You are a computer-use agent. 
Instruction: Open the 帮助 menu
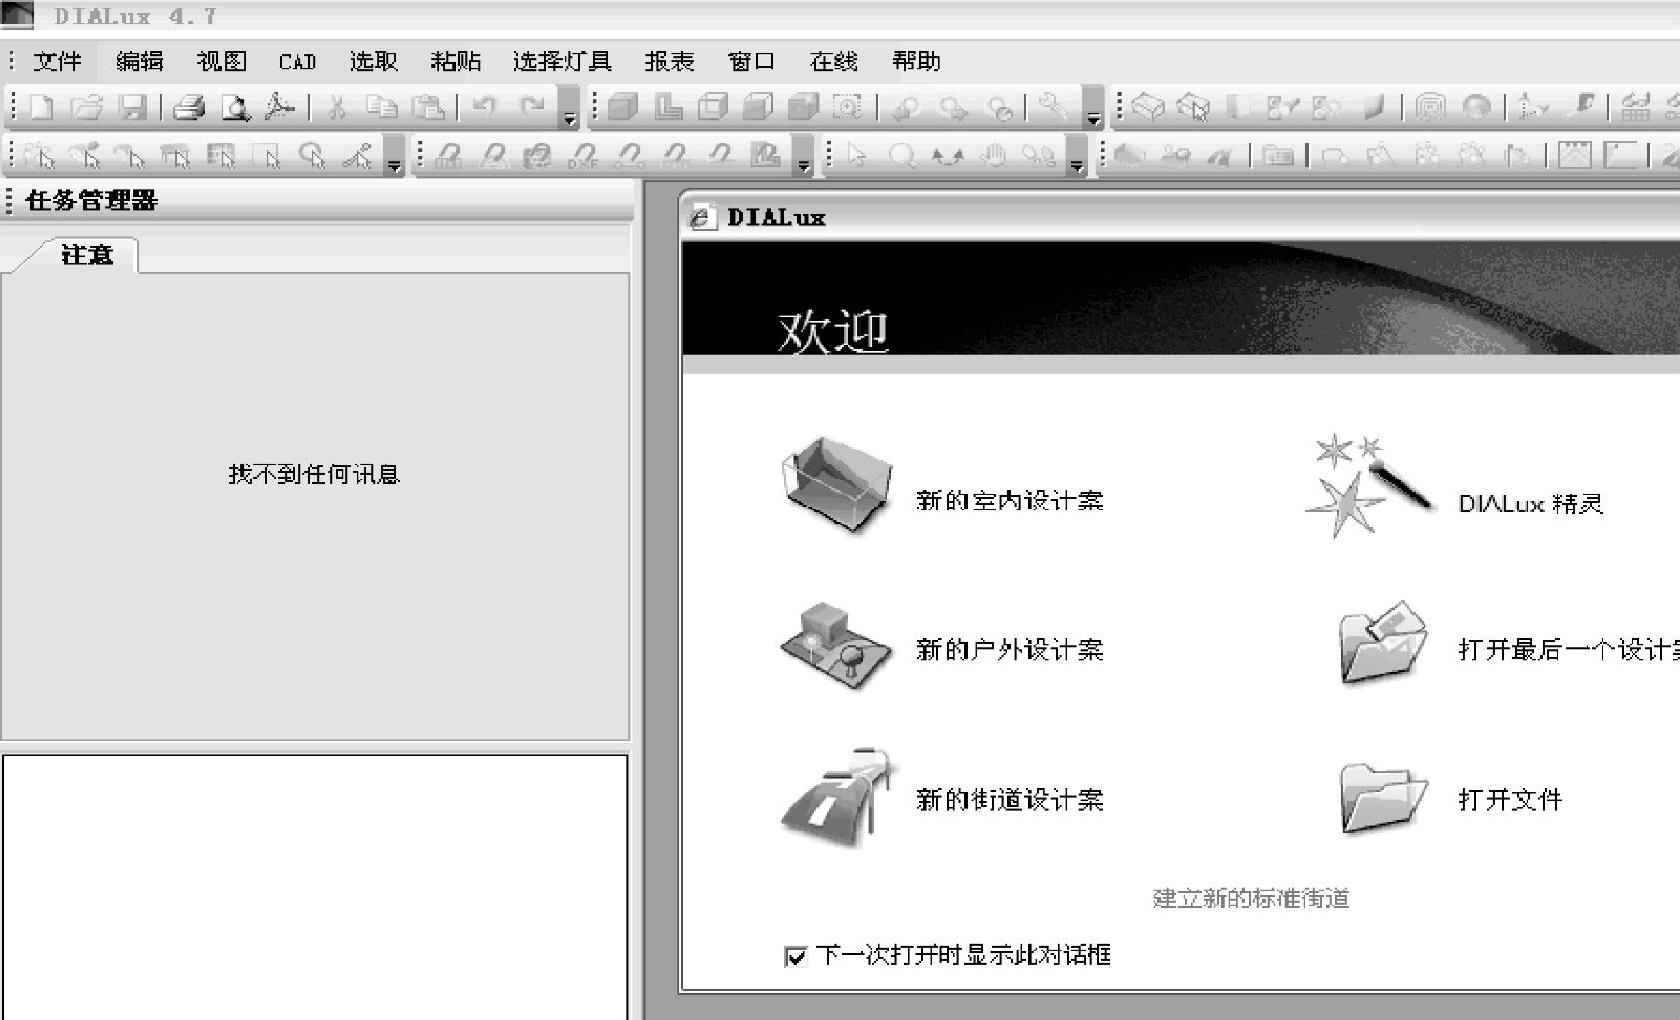pyautogui.click(x=916, y=62)
